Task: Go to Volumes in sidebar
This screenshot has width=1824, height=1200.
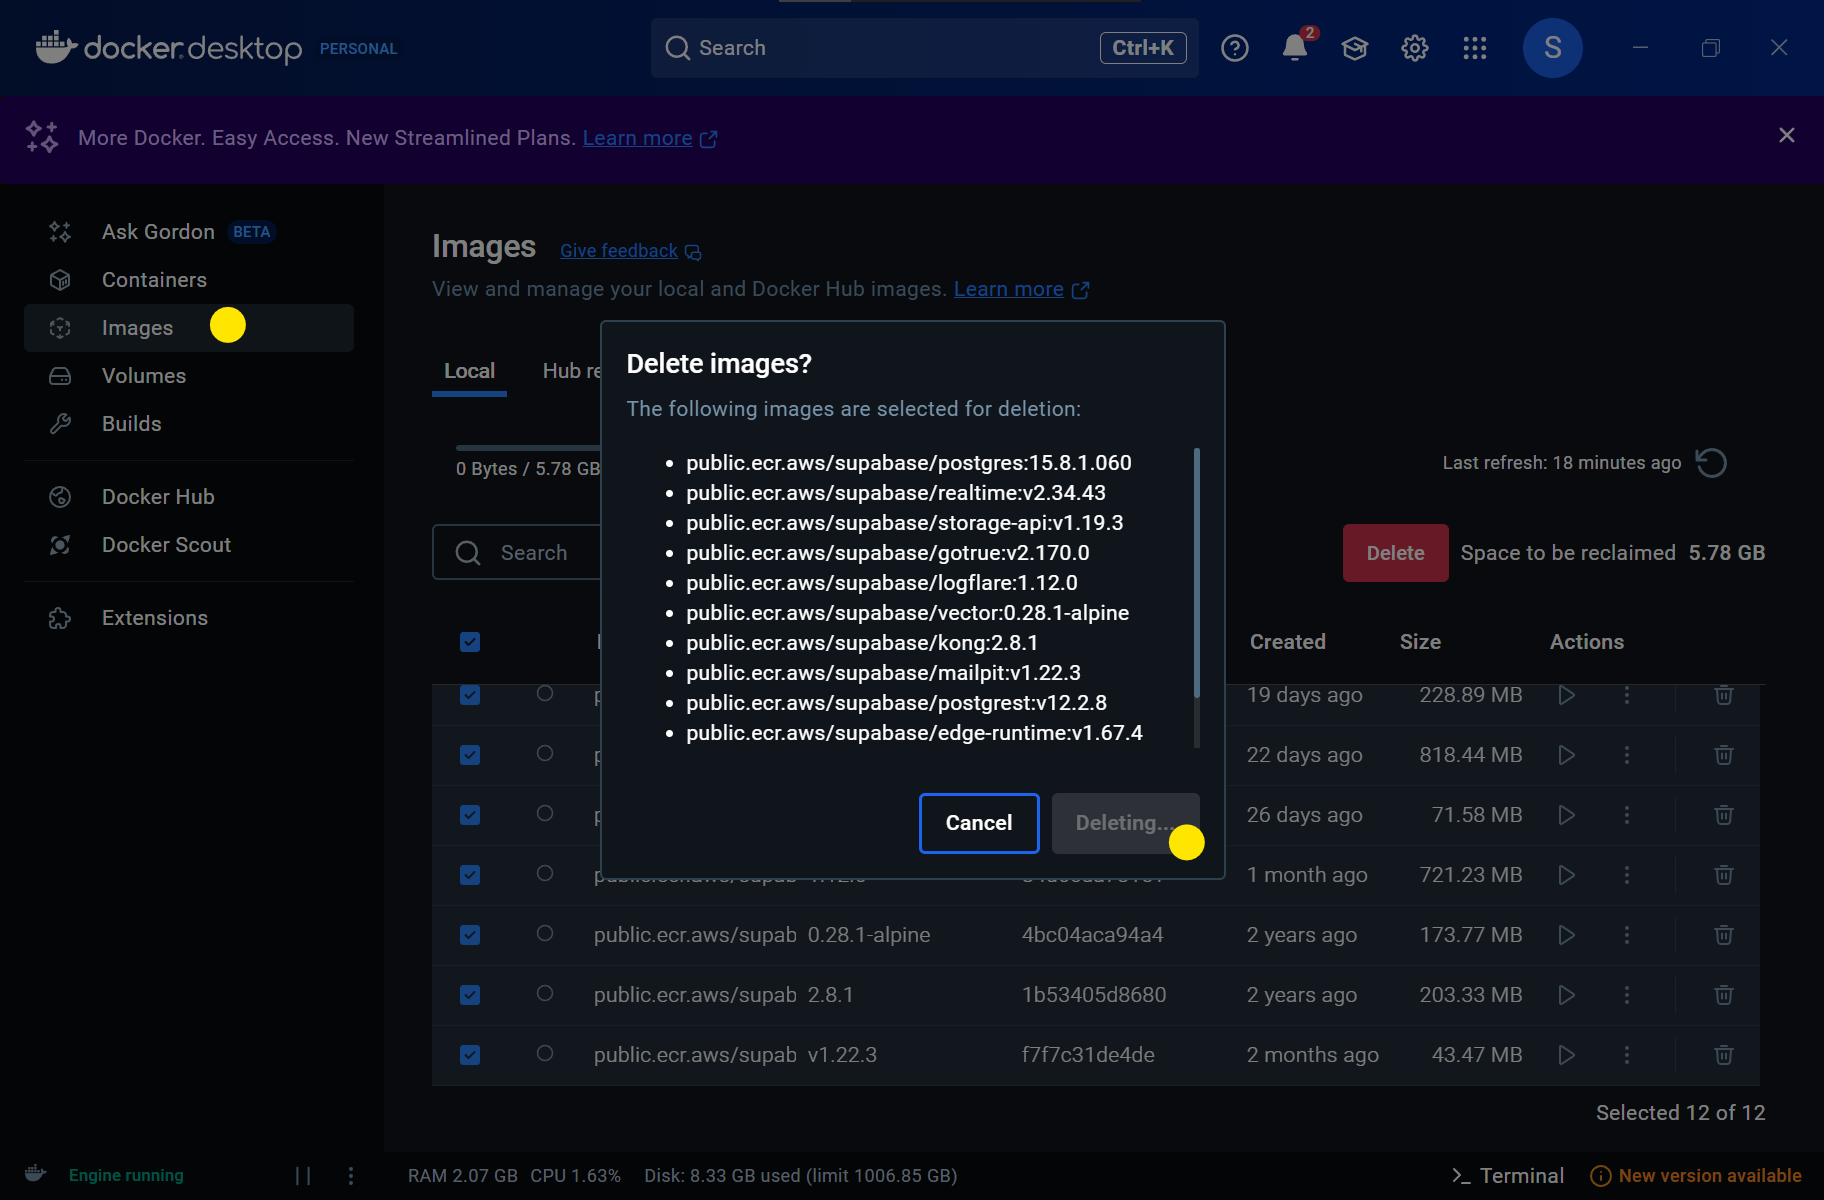Action: [x=189, y=376]
